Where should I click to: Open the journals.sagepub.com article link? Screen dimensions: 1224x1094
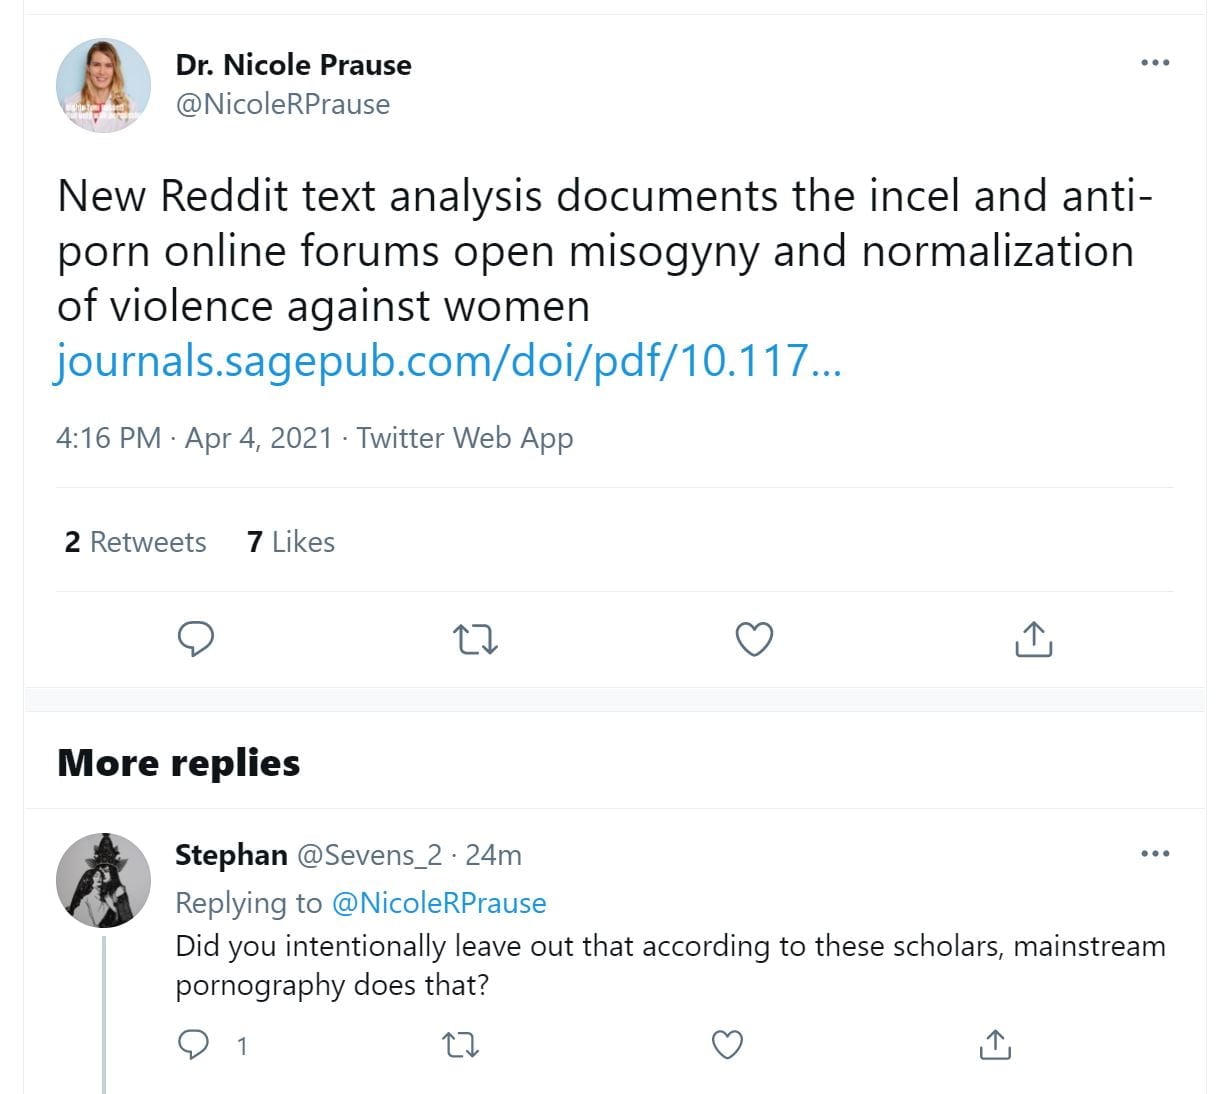(448, 360)
